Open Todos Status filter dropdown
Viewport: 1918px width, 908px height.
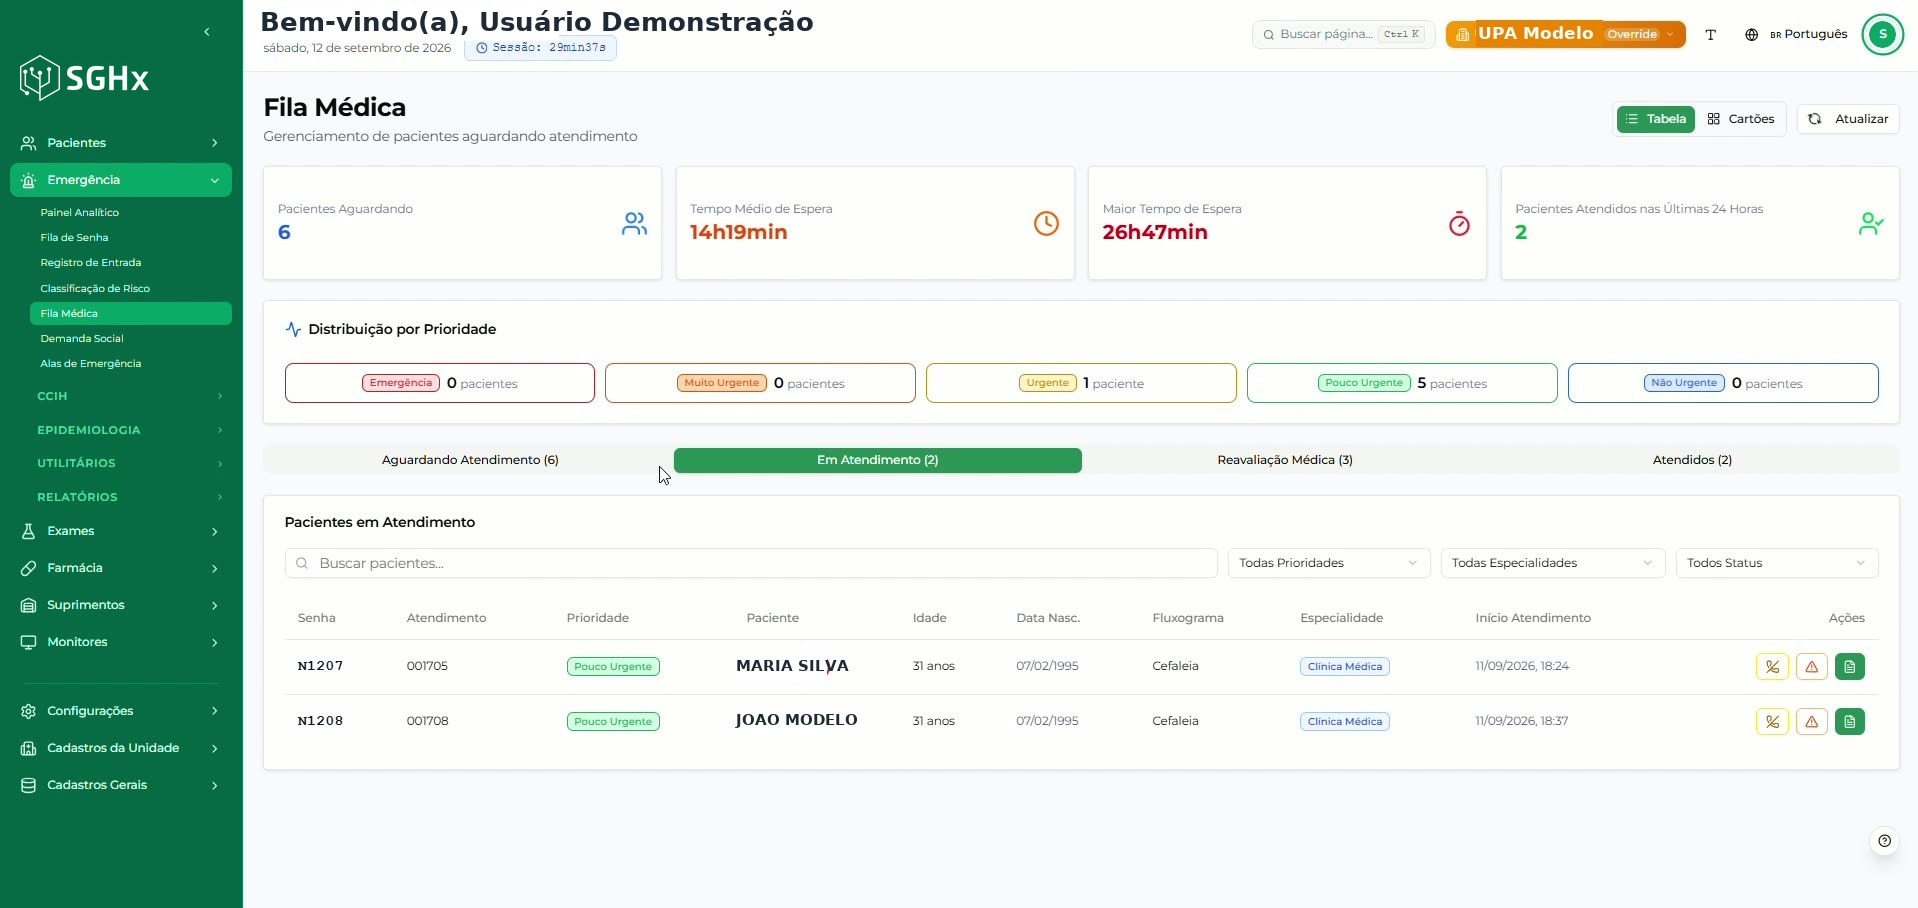[1777, 563]
